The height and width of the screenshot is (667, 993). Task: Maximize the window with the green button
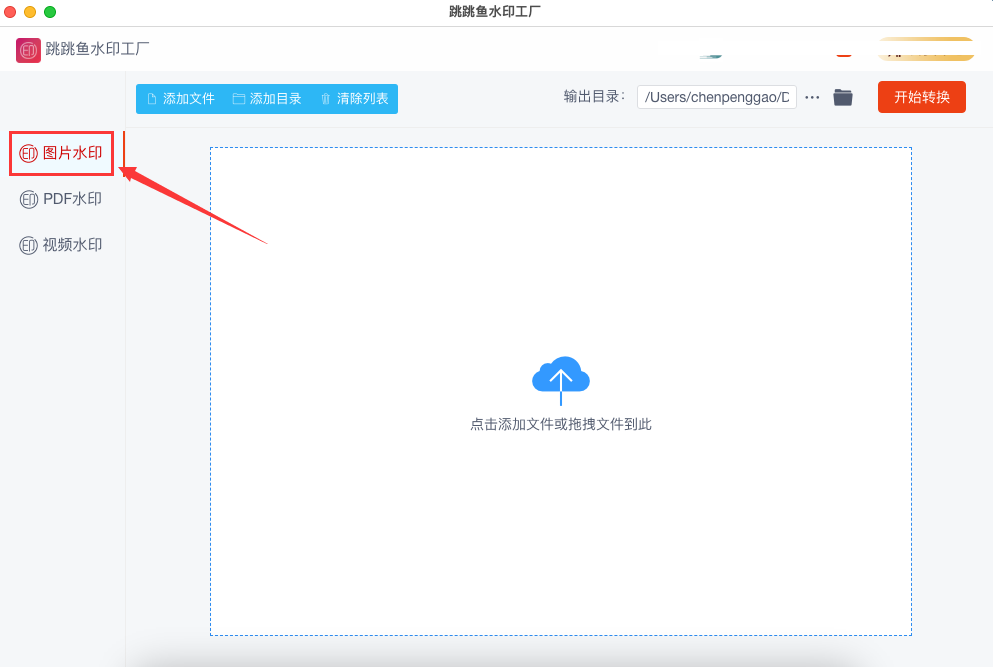[x=50, y=11]
